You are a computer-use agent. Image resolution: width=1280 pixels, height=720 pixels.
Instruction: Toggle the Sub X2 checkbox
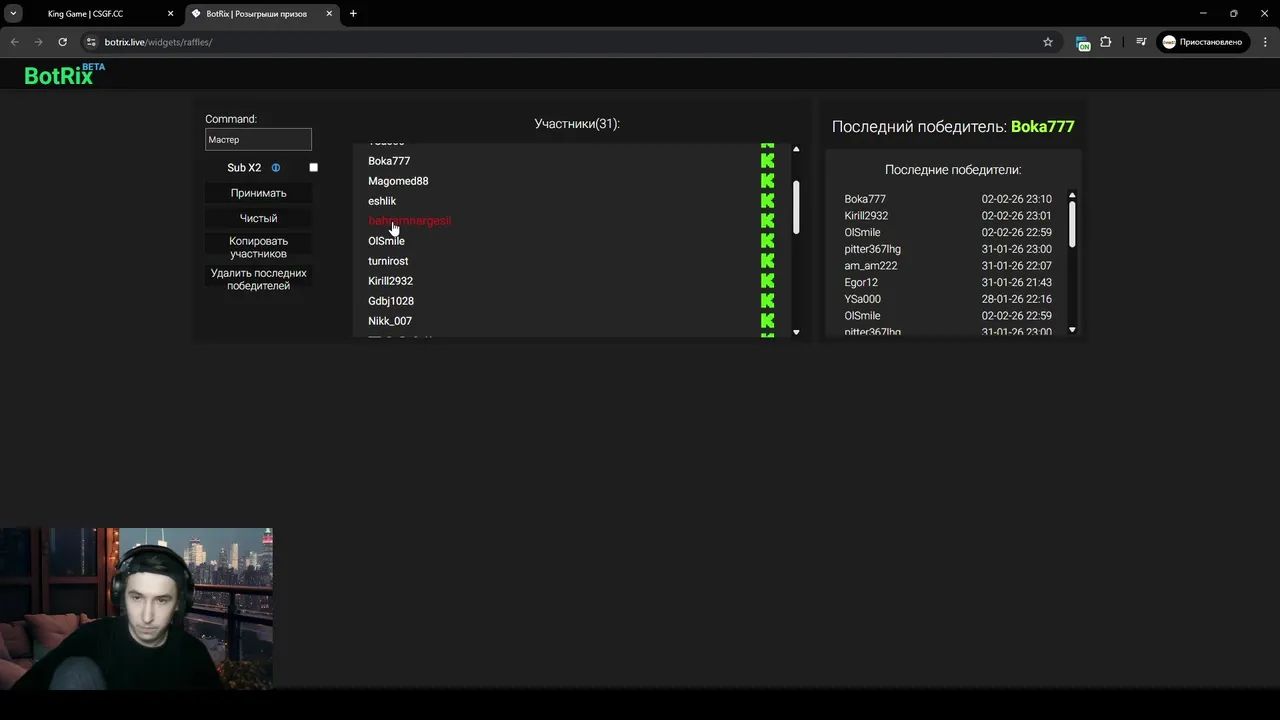[313, 168]
